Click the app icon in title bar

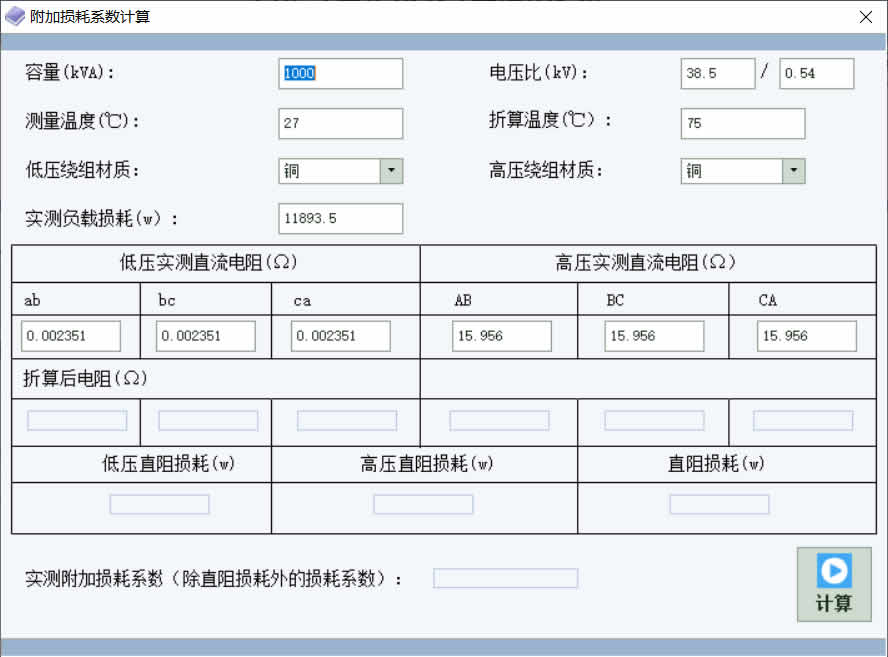[15, 16]
